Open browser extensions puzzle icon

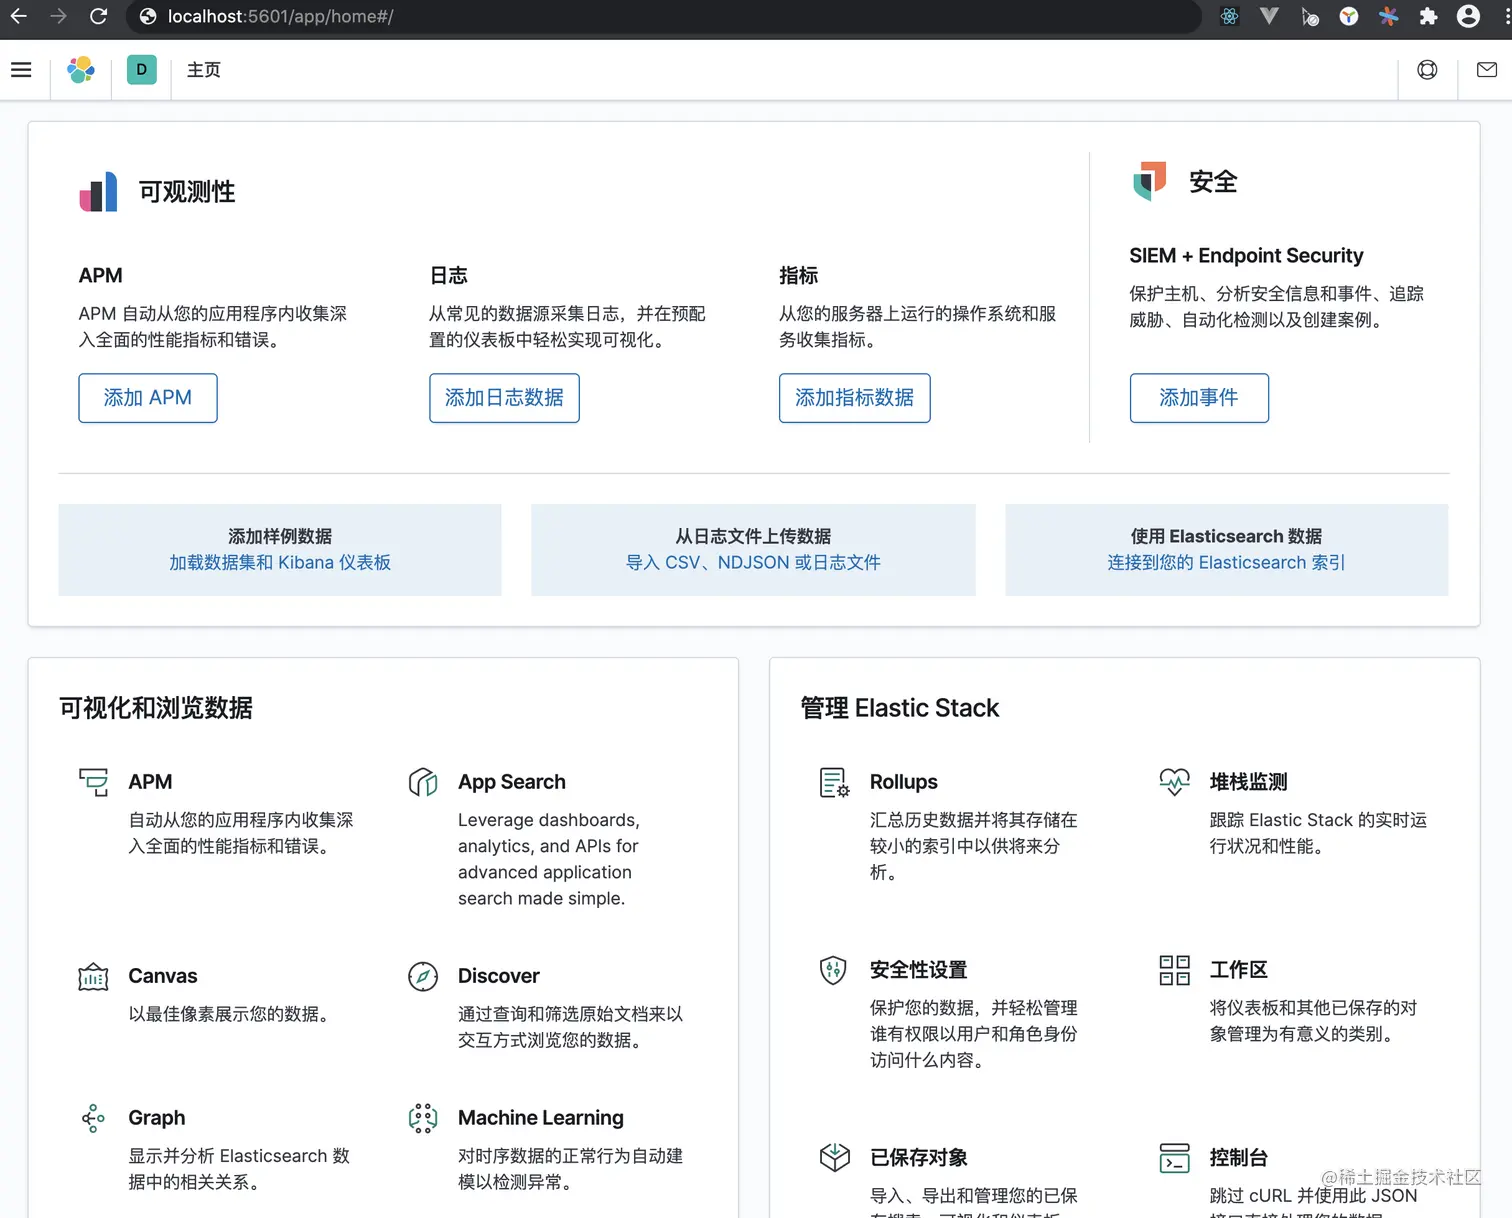pyautogui.click(x=1428, y=16)
